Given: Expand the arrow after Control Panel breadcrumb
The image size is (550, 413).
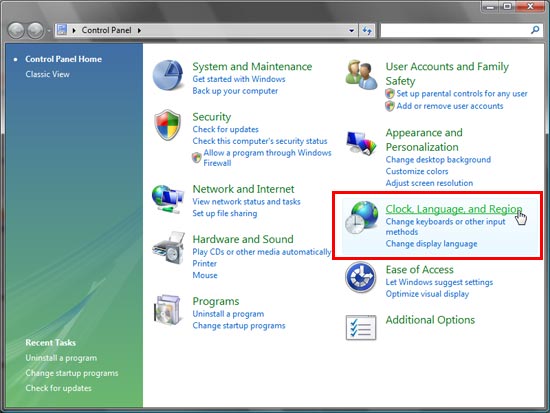Looking at the screenshot, I should point(139,31).
